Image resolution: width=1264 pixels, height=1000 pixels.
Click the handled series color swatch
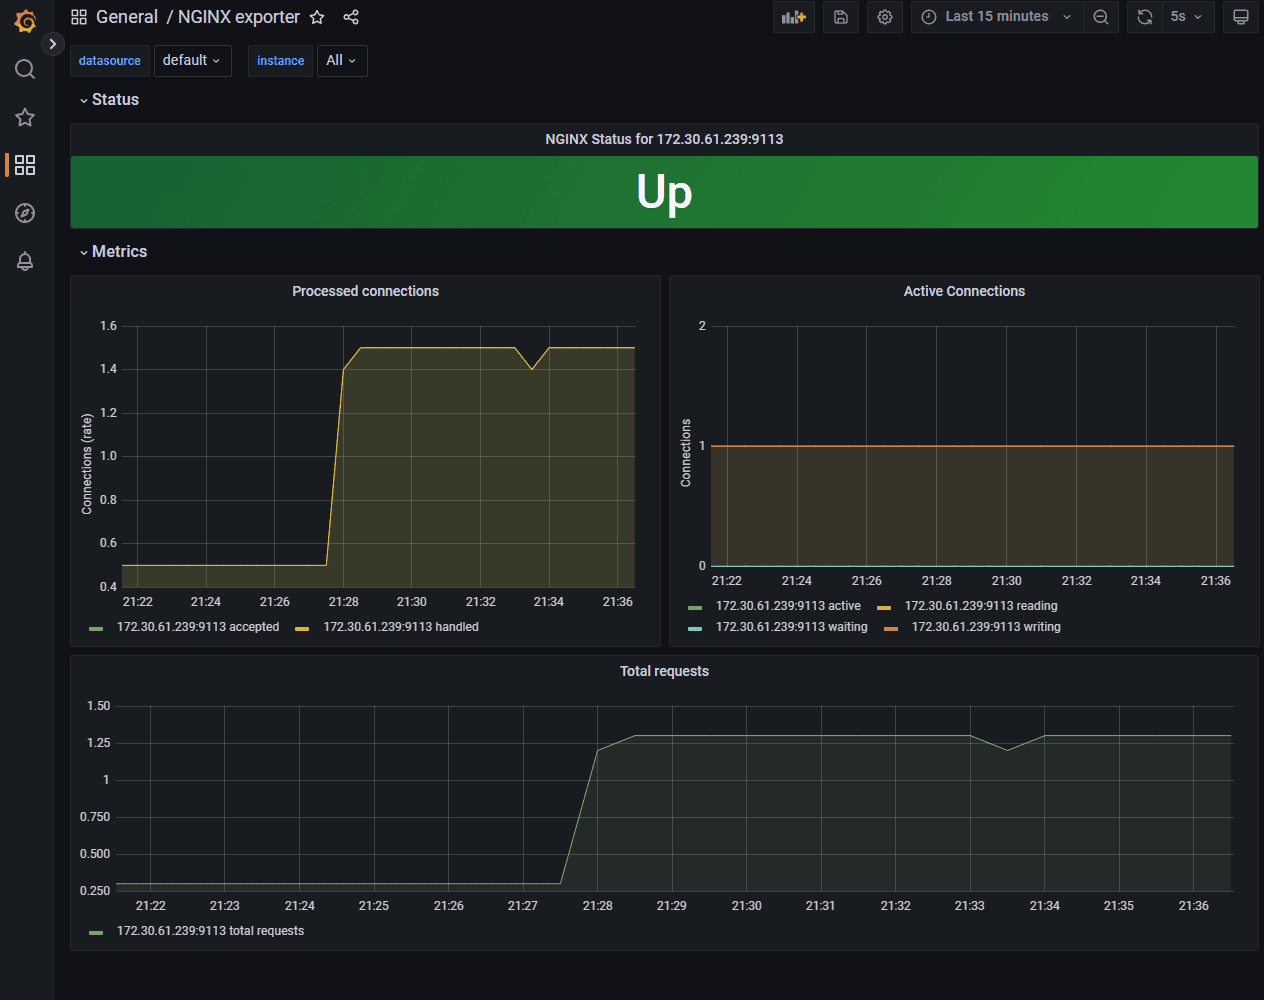tap(302, 628)
